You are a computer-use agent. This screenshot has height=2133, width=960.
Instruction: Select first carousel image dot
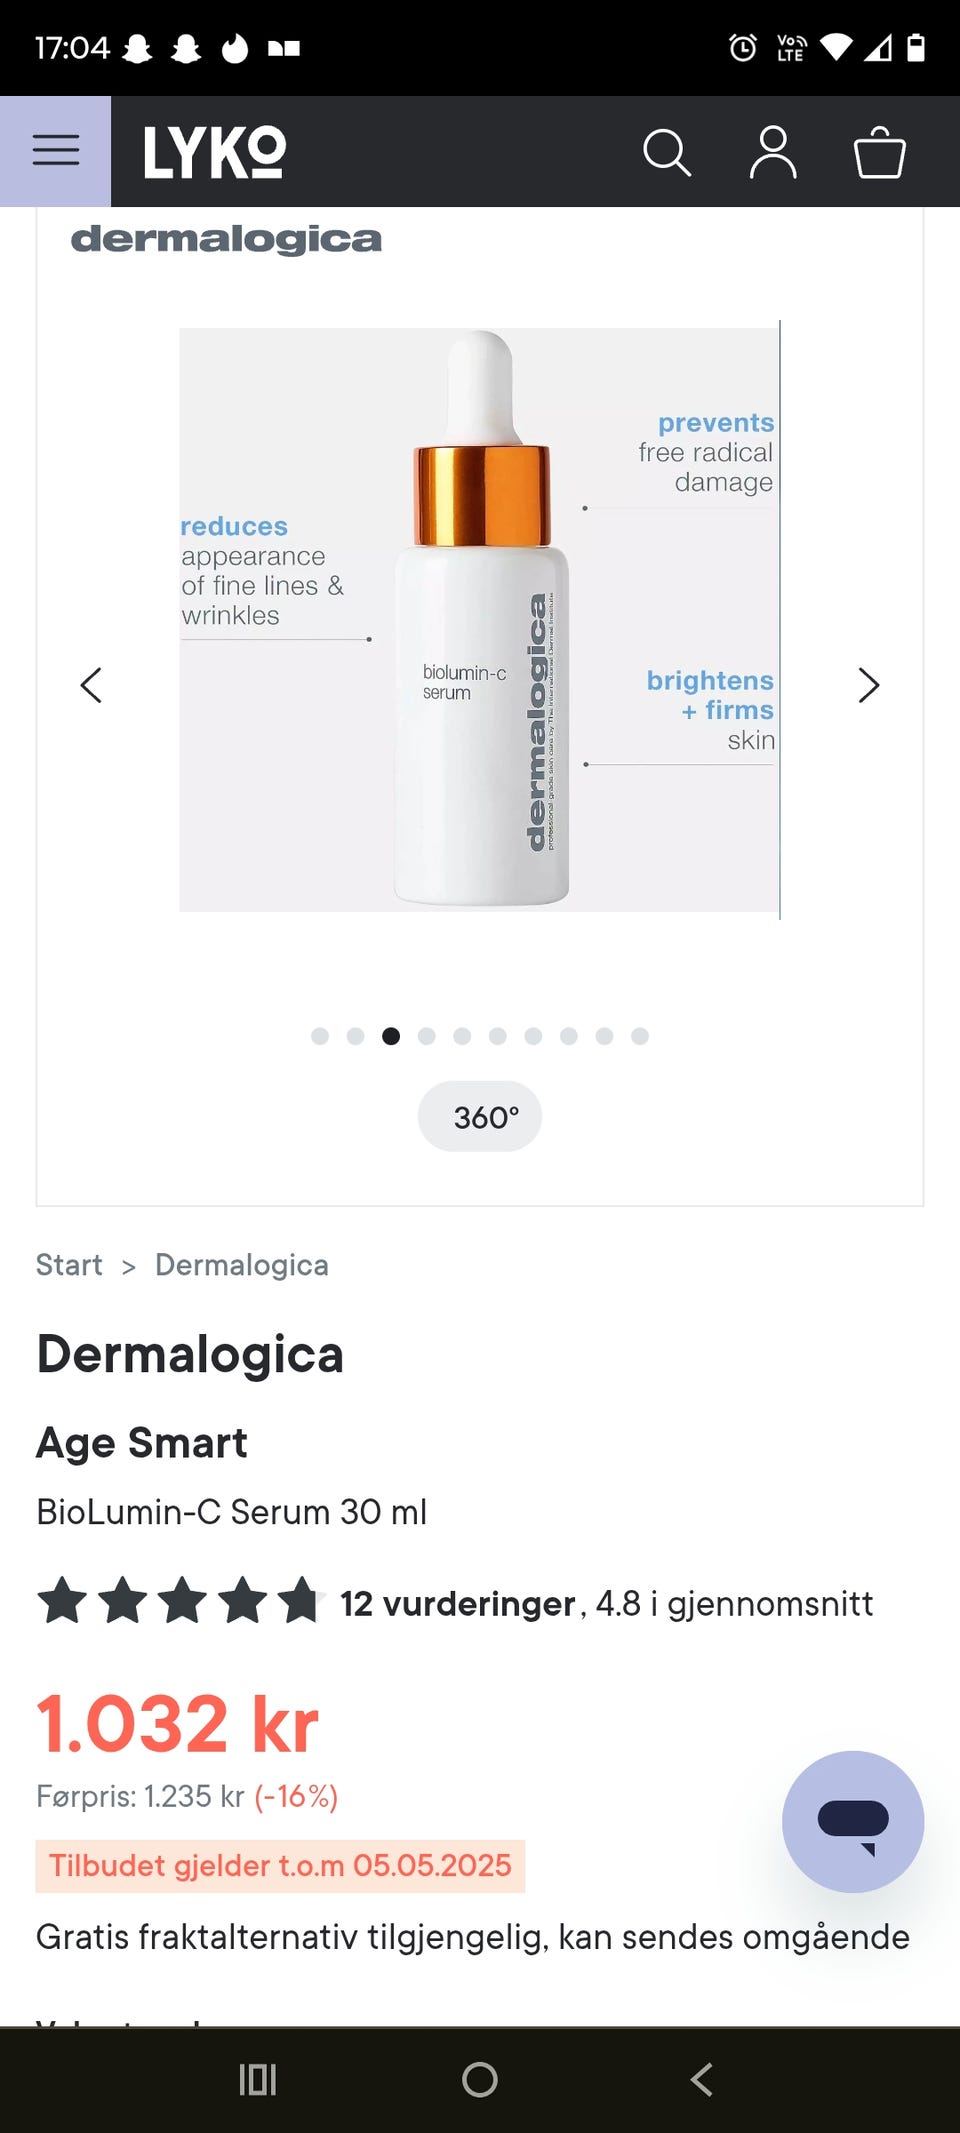pyautogui.click(x=320, y=1036)
